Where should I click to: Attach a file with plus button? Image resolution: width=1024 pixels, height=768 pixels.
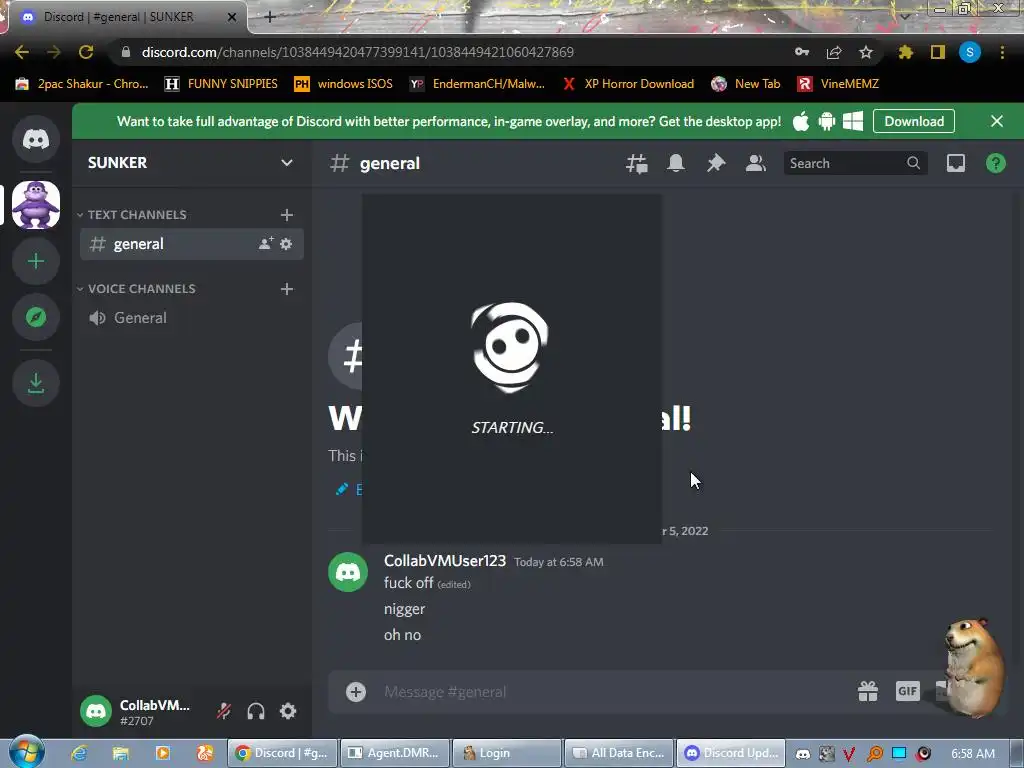pos(356,692)
